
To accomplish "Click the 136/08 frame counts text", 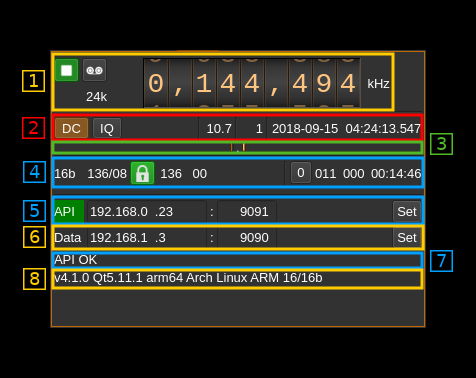I will (107, 174).
